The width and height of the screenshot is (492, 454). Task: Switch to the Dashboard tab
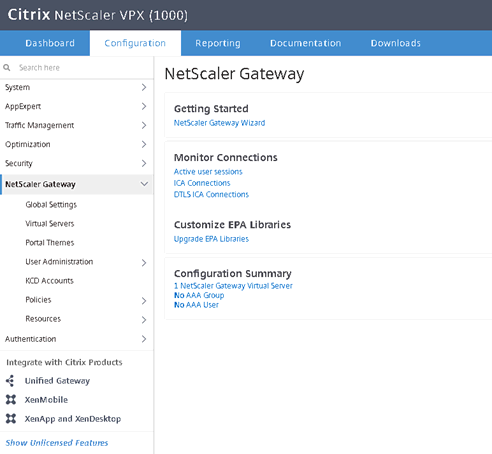(50, 43)
